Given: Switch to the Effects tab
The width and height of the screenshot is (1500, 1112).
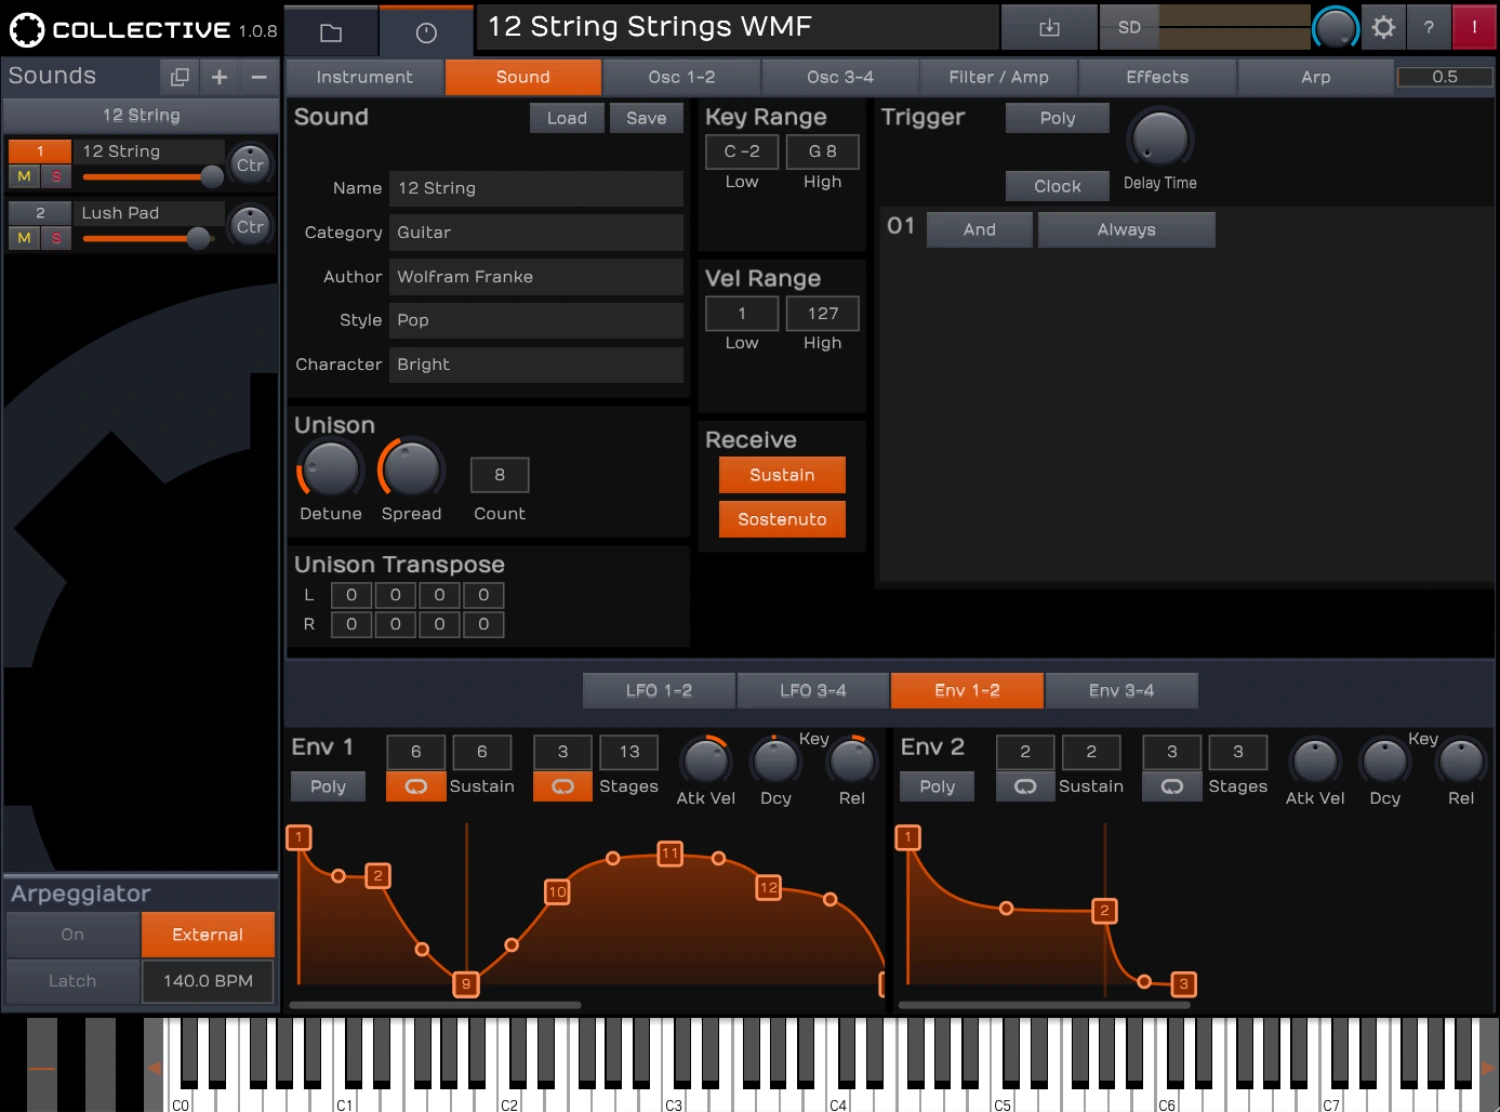Looking at the screenshot, I should click(x=1157, y=77).
